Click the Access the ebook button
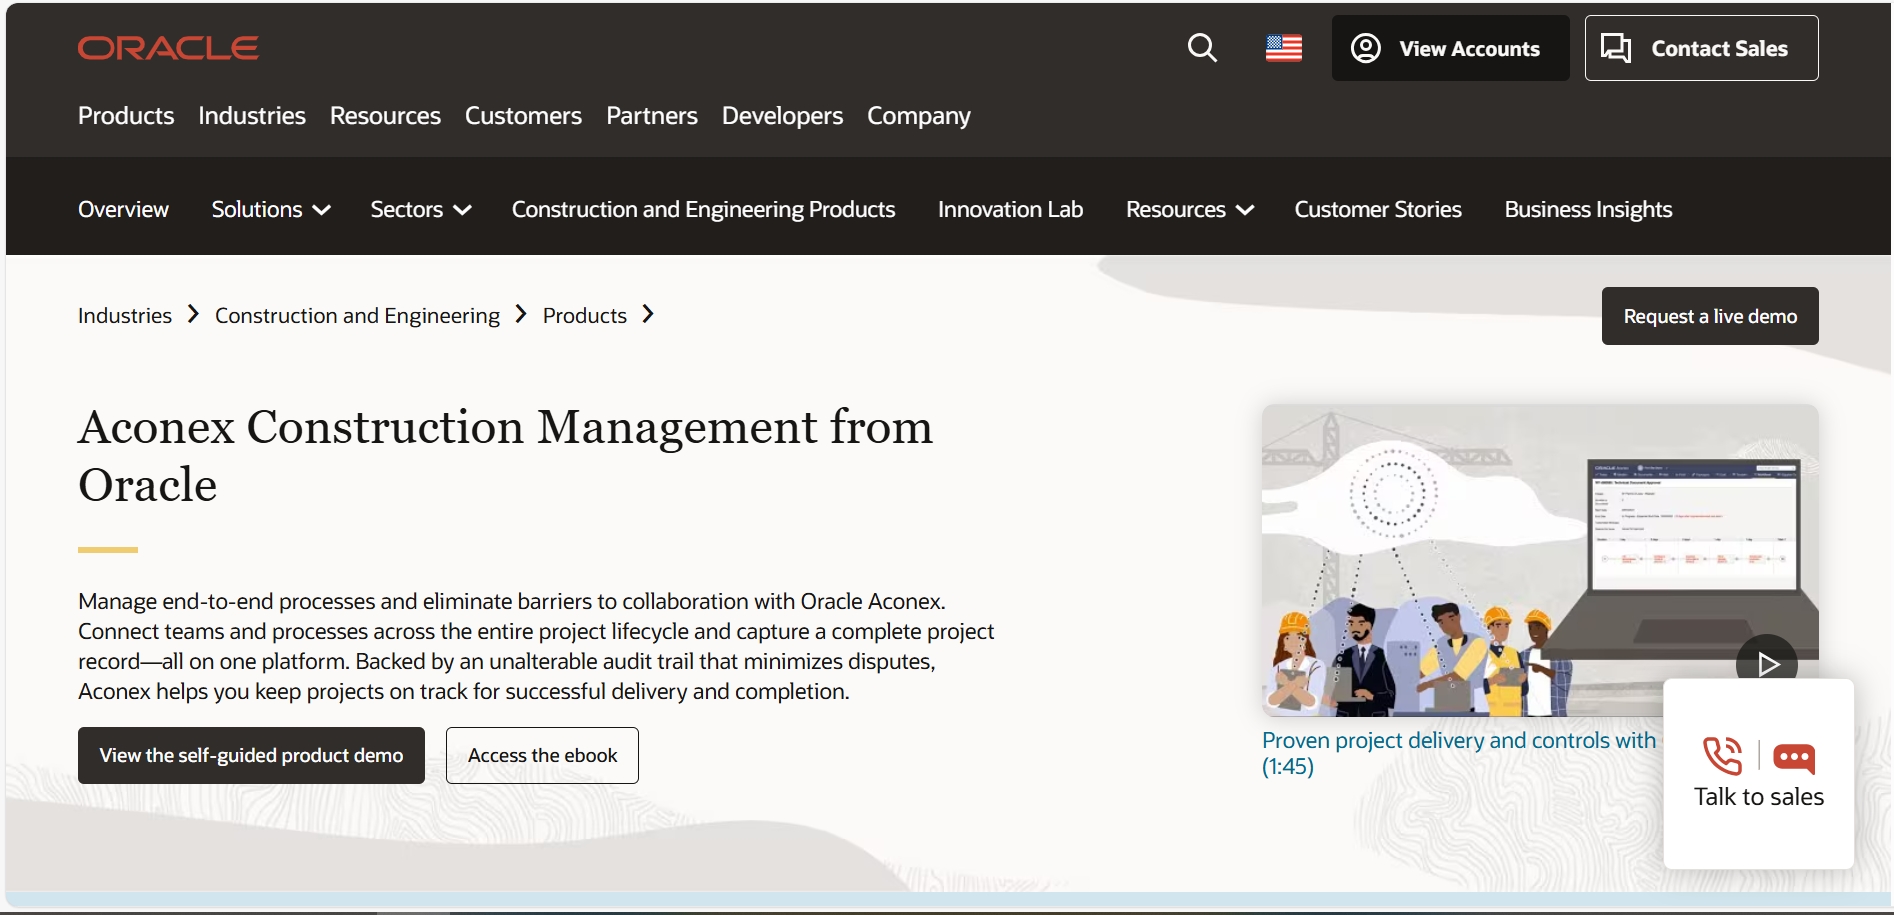1894x915 pixels. [x=542, y=755]
